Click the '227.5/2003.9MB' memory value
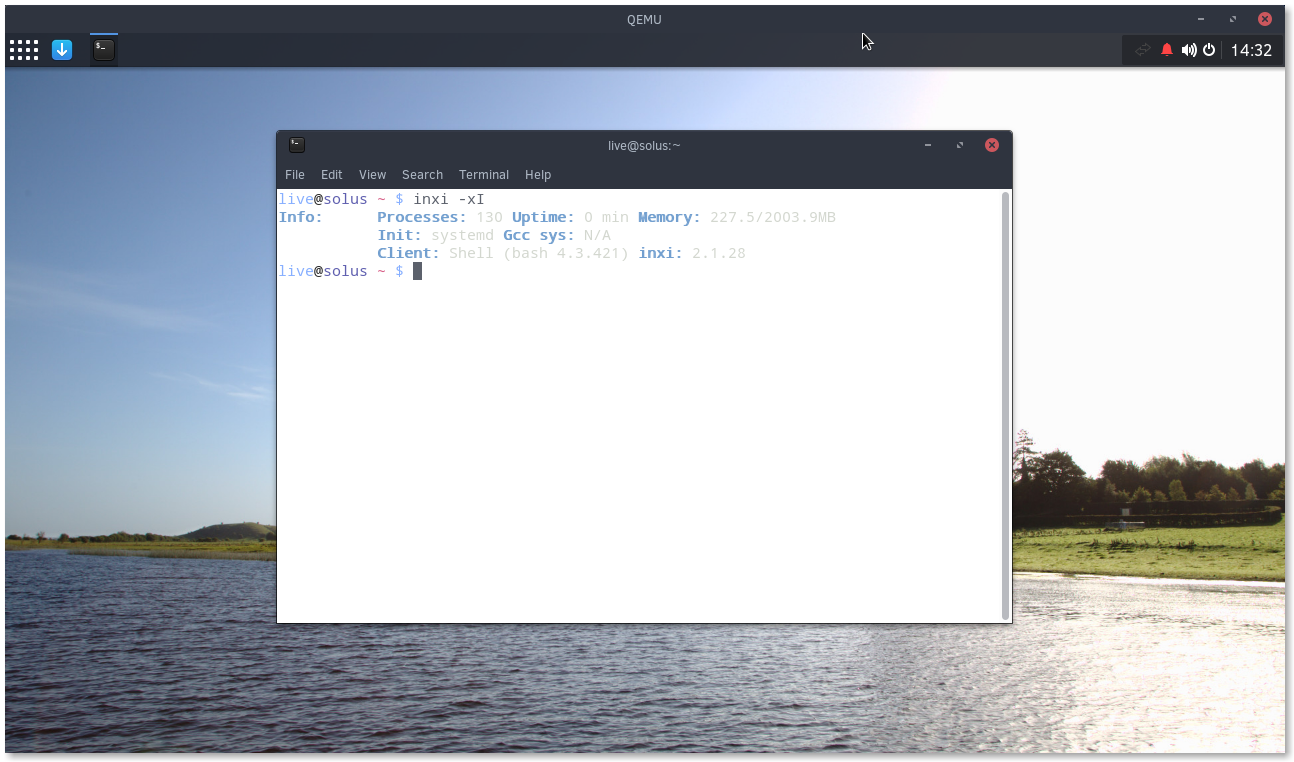The image size is (1294, 762). [773, 217]
